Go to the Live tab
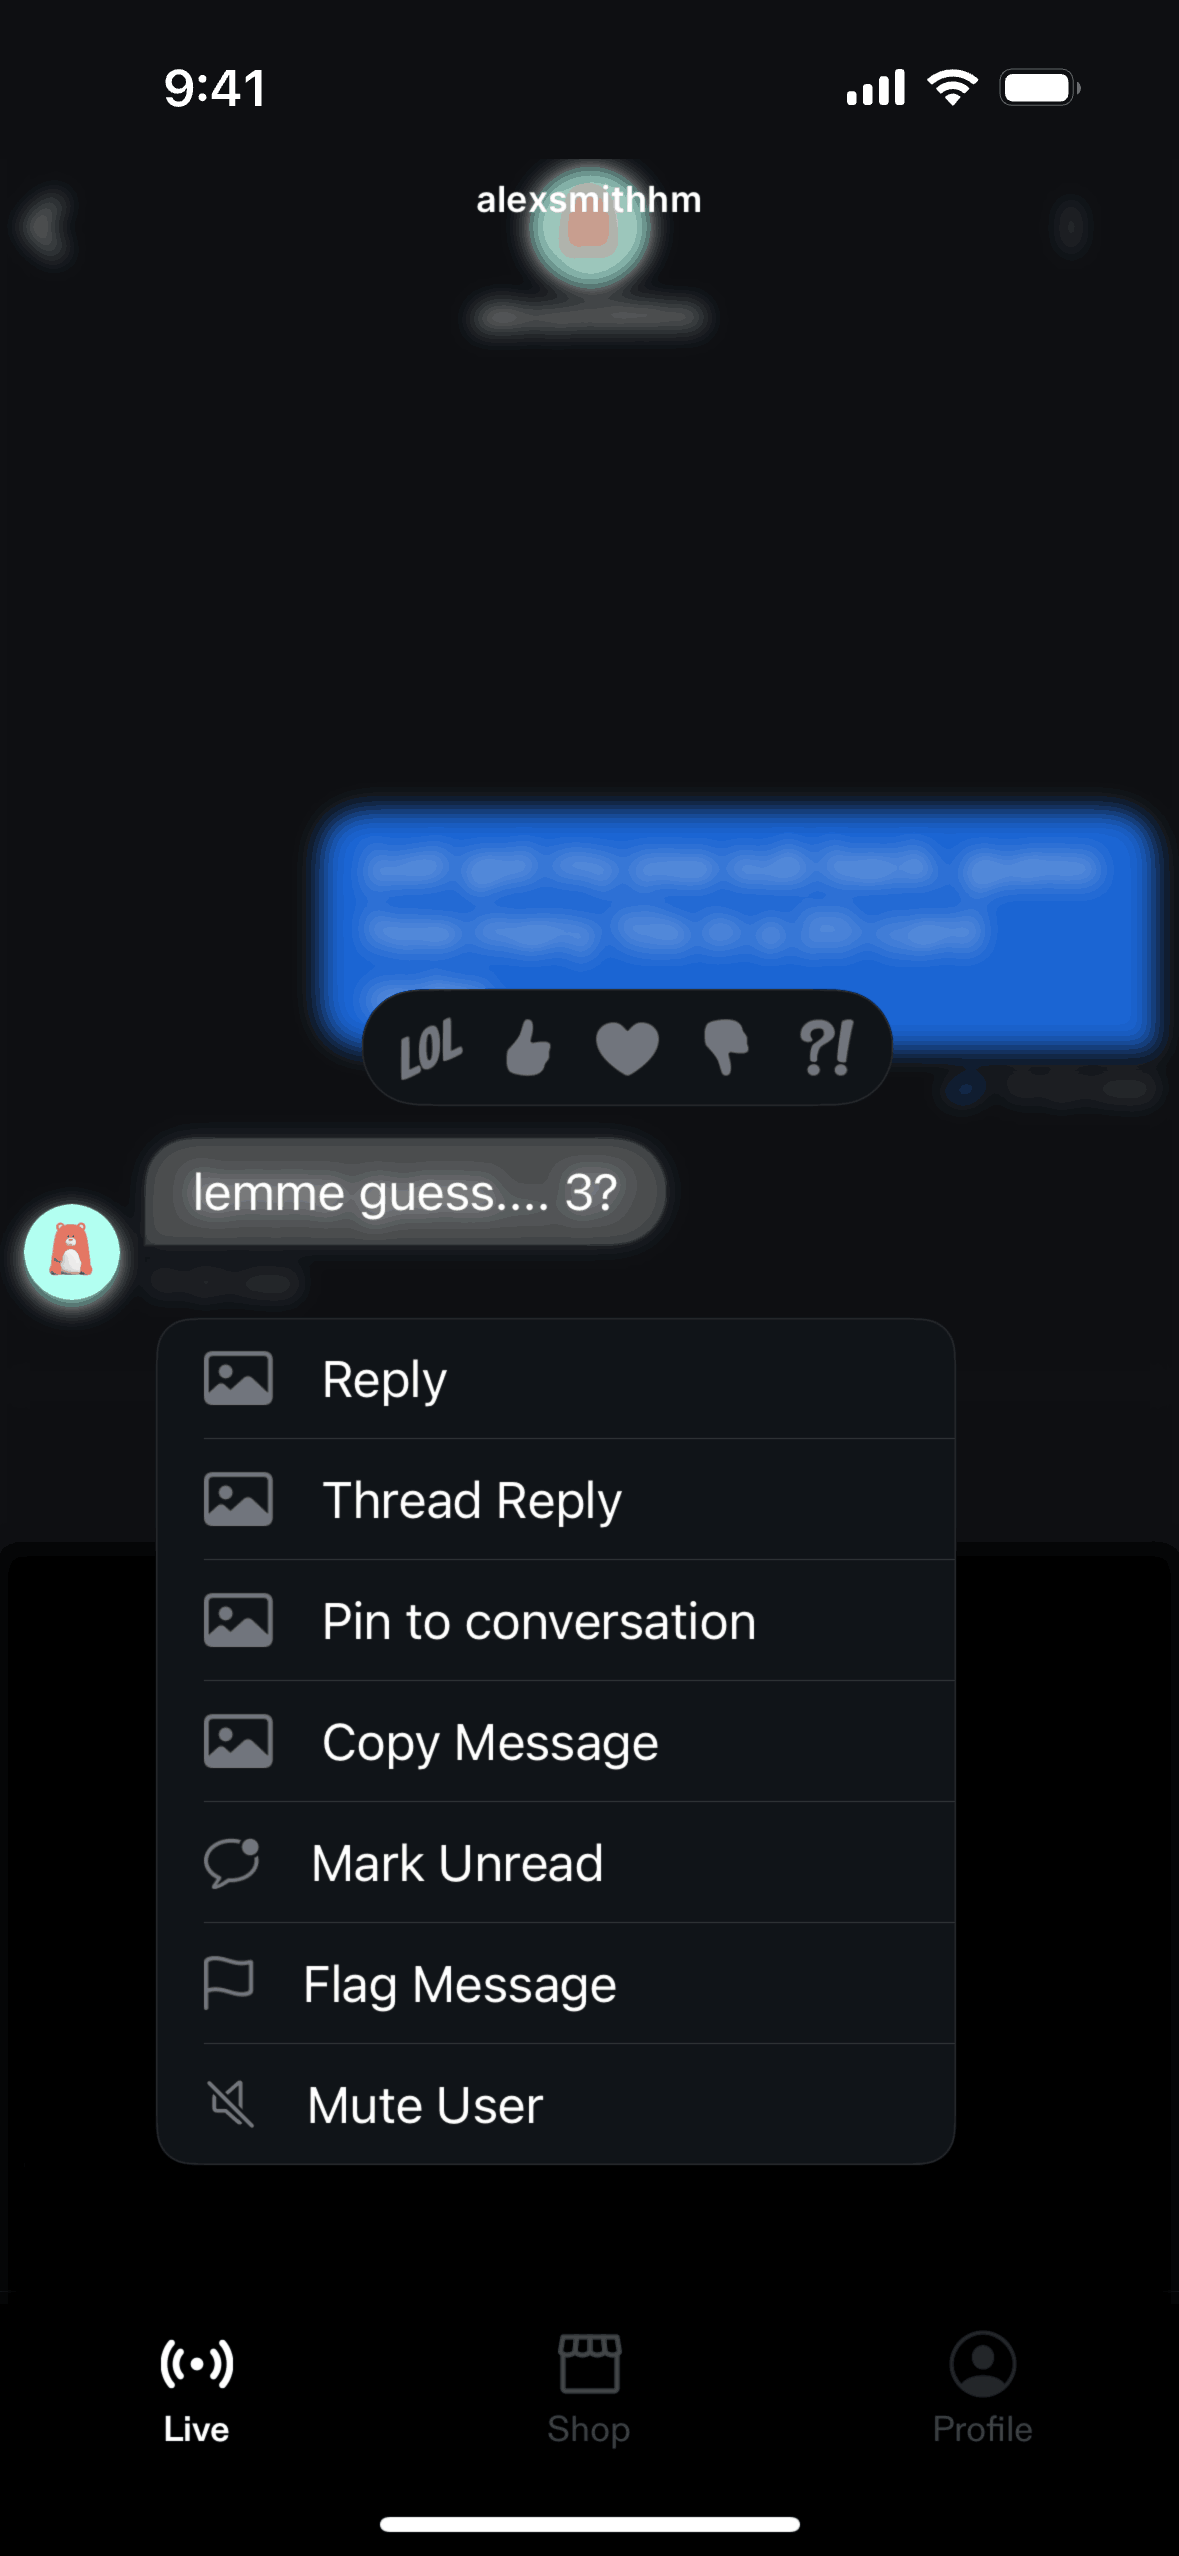Screen dimensions: 1179x2556 click(196, 2391)
